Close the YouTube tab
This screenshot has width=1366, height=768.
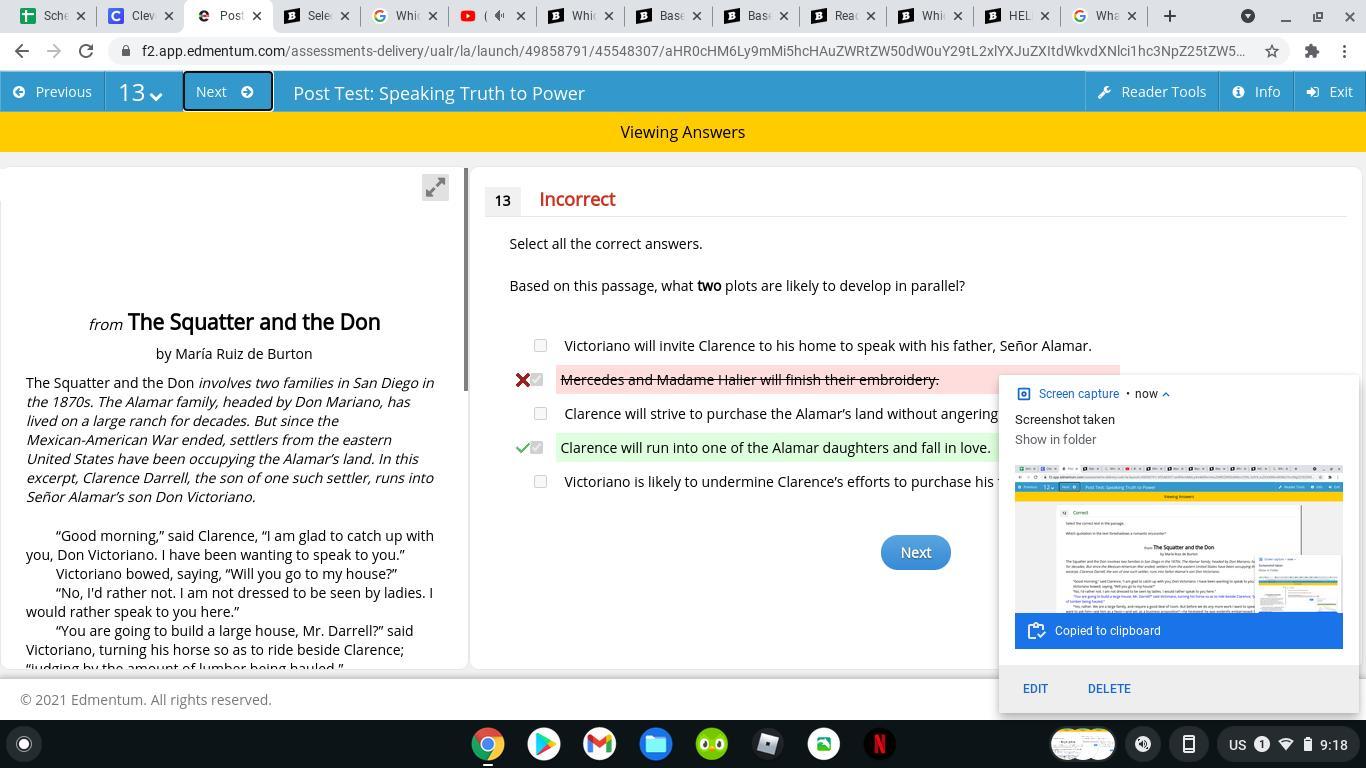521,16
